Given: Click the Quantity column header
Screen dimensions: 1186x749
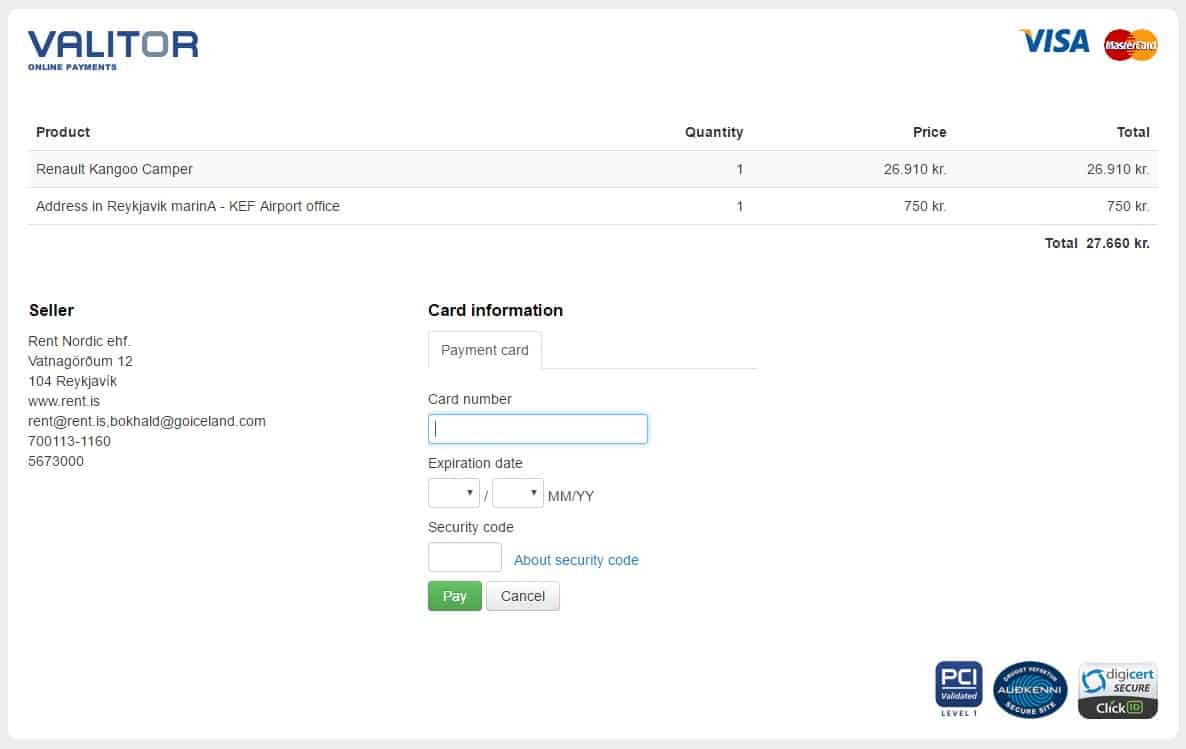Looking at the screenshot, I should point(713,132).
